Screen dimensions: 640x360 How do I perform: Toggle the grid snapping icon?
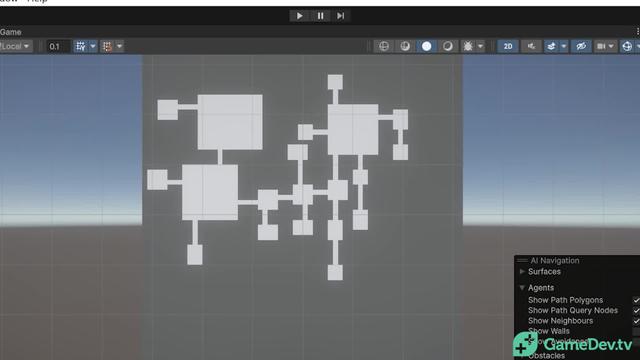click(x=81, y=46)
